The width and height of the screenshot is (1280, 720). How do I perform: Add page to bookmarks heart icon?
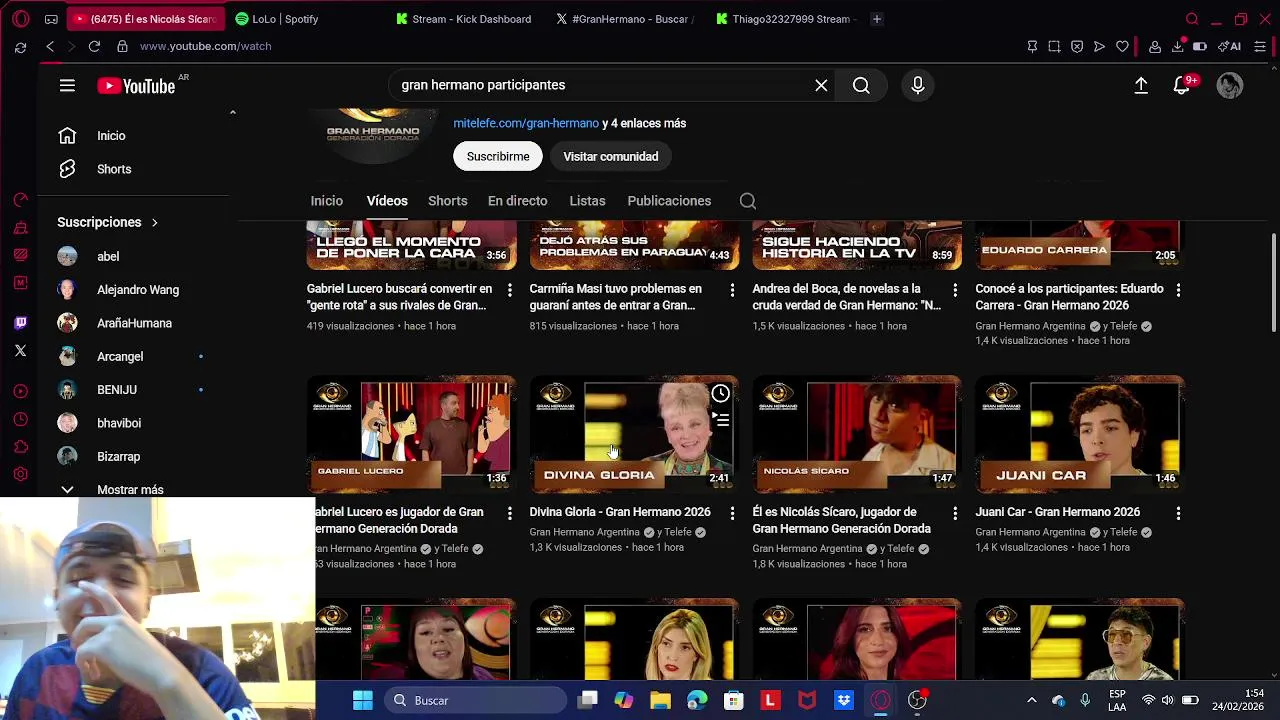(x=1122, y=46)
